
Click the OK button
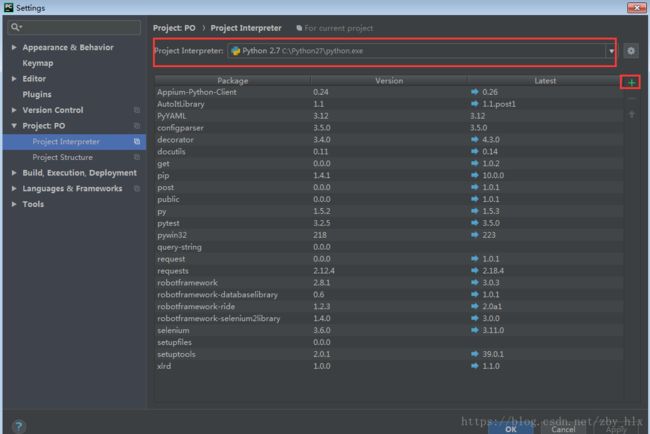click(x=511, y=429)
